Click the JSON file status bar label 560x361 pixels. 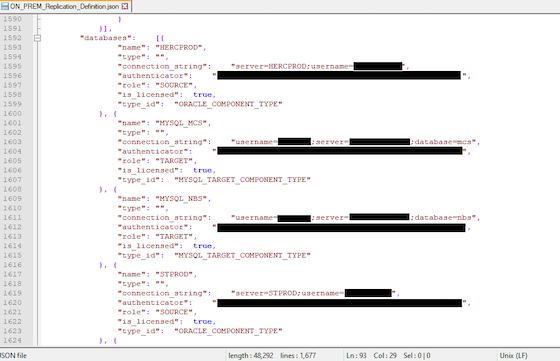(x=14, y=356)
